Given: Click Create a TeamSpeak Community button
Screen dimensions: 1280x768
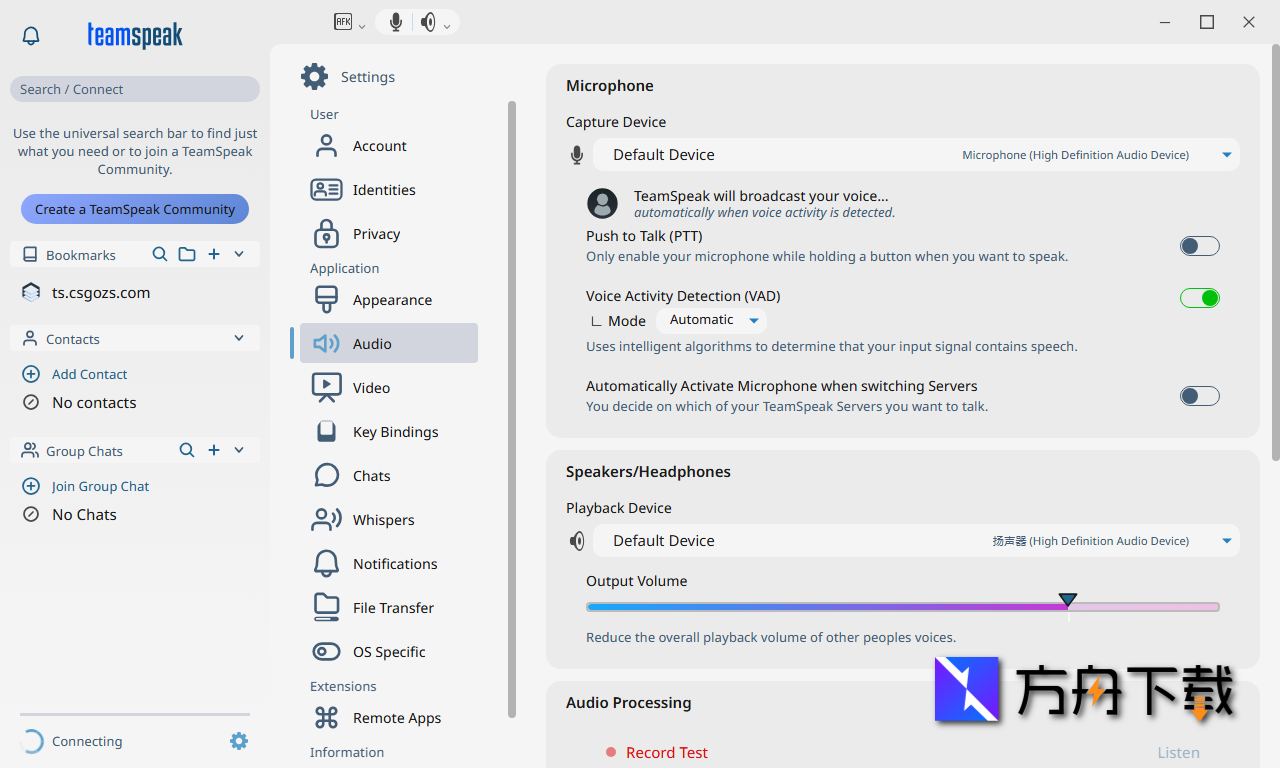Looking at the screenshot, I should [x=135, y=210].
